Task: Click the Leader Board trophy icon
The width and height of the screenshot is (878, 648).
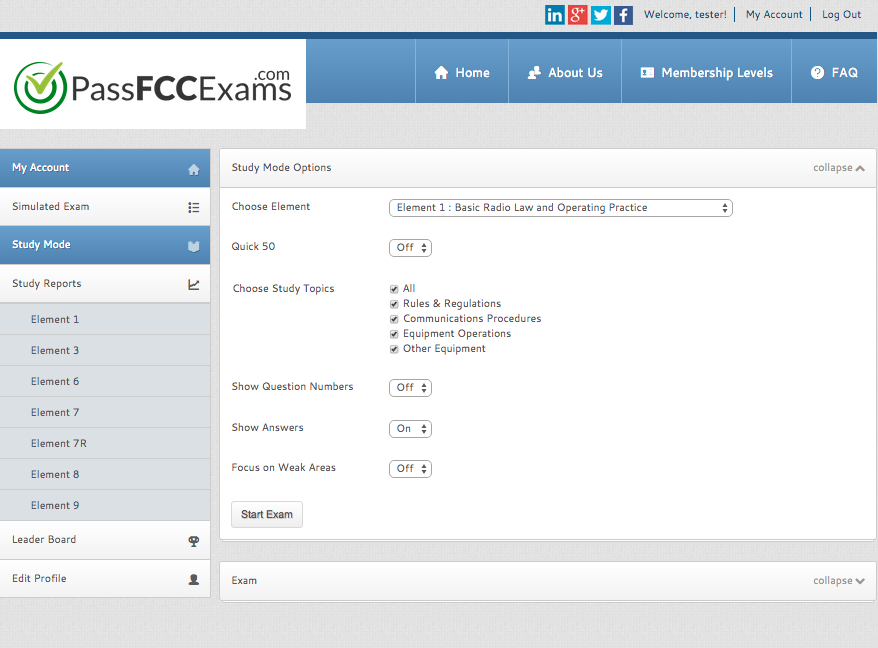Action: coord(194,541)
